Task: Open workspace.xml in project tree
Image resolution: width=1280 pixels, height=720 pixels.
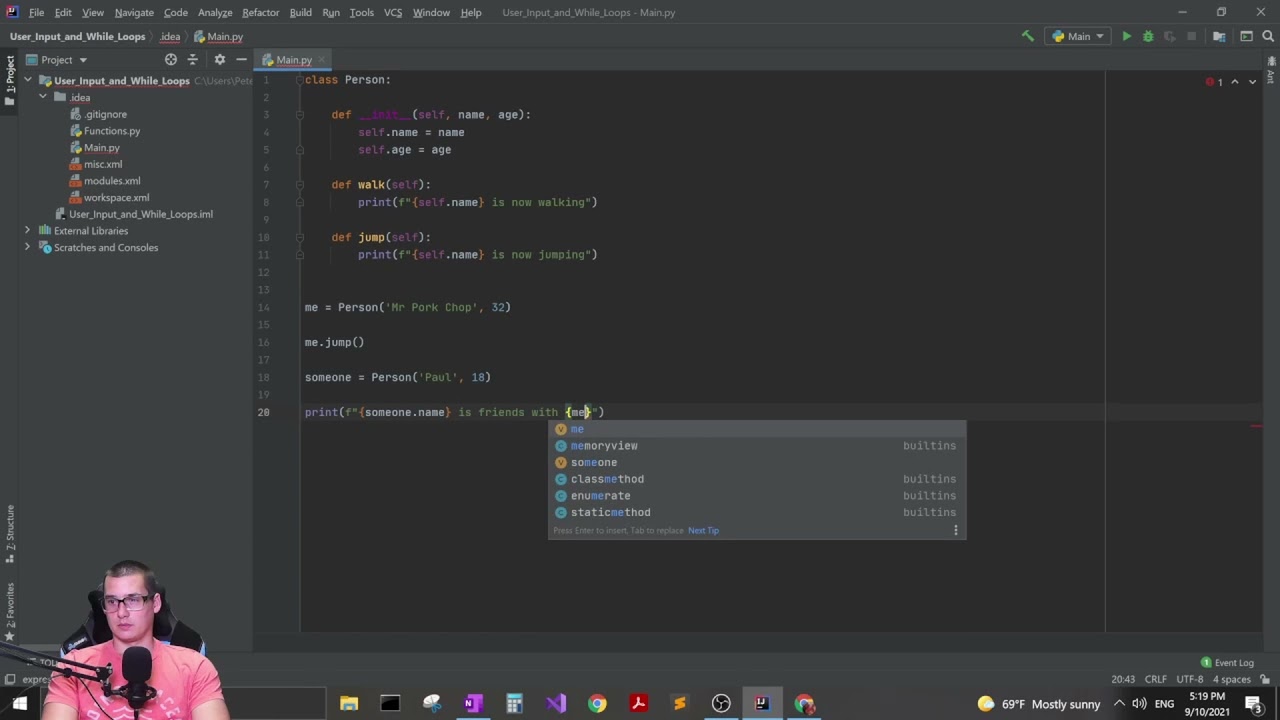Action: (116, 198)
